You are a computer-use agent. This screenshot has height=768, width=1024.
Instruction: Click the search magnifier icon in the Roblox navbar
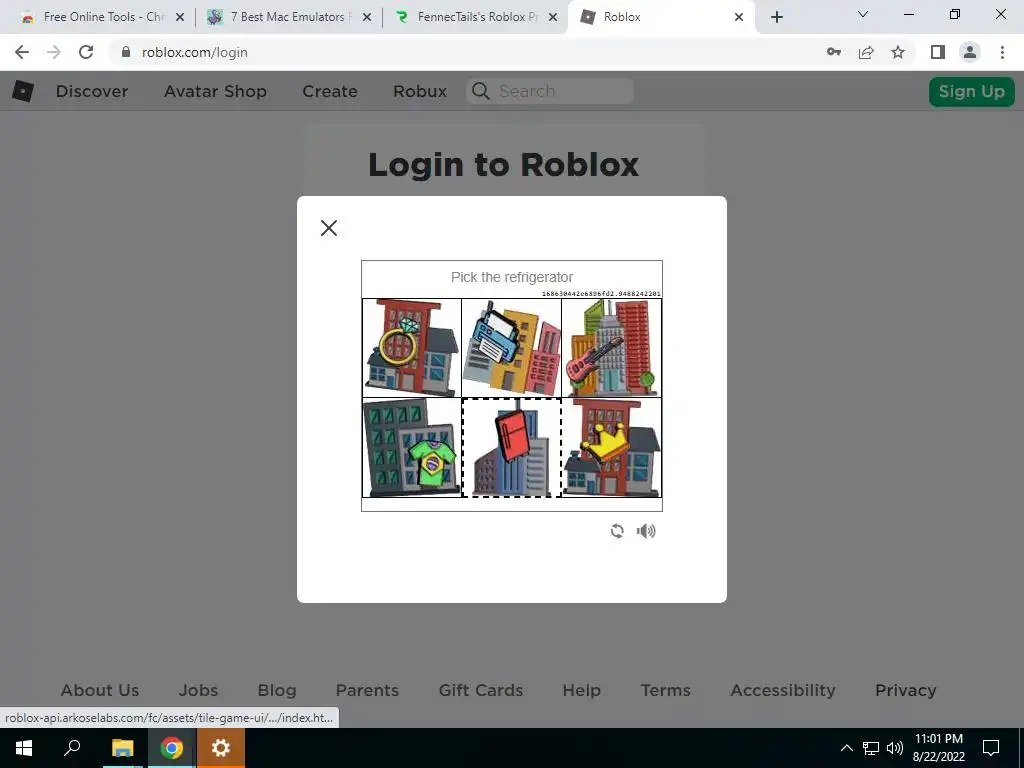[x=481, y=91]
